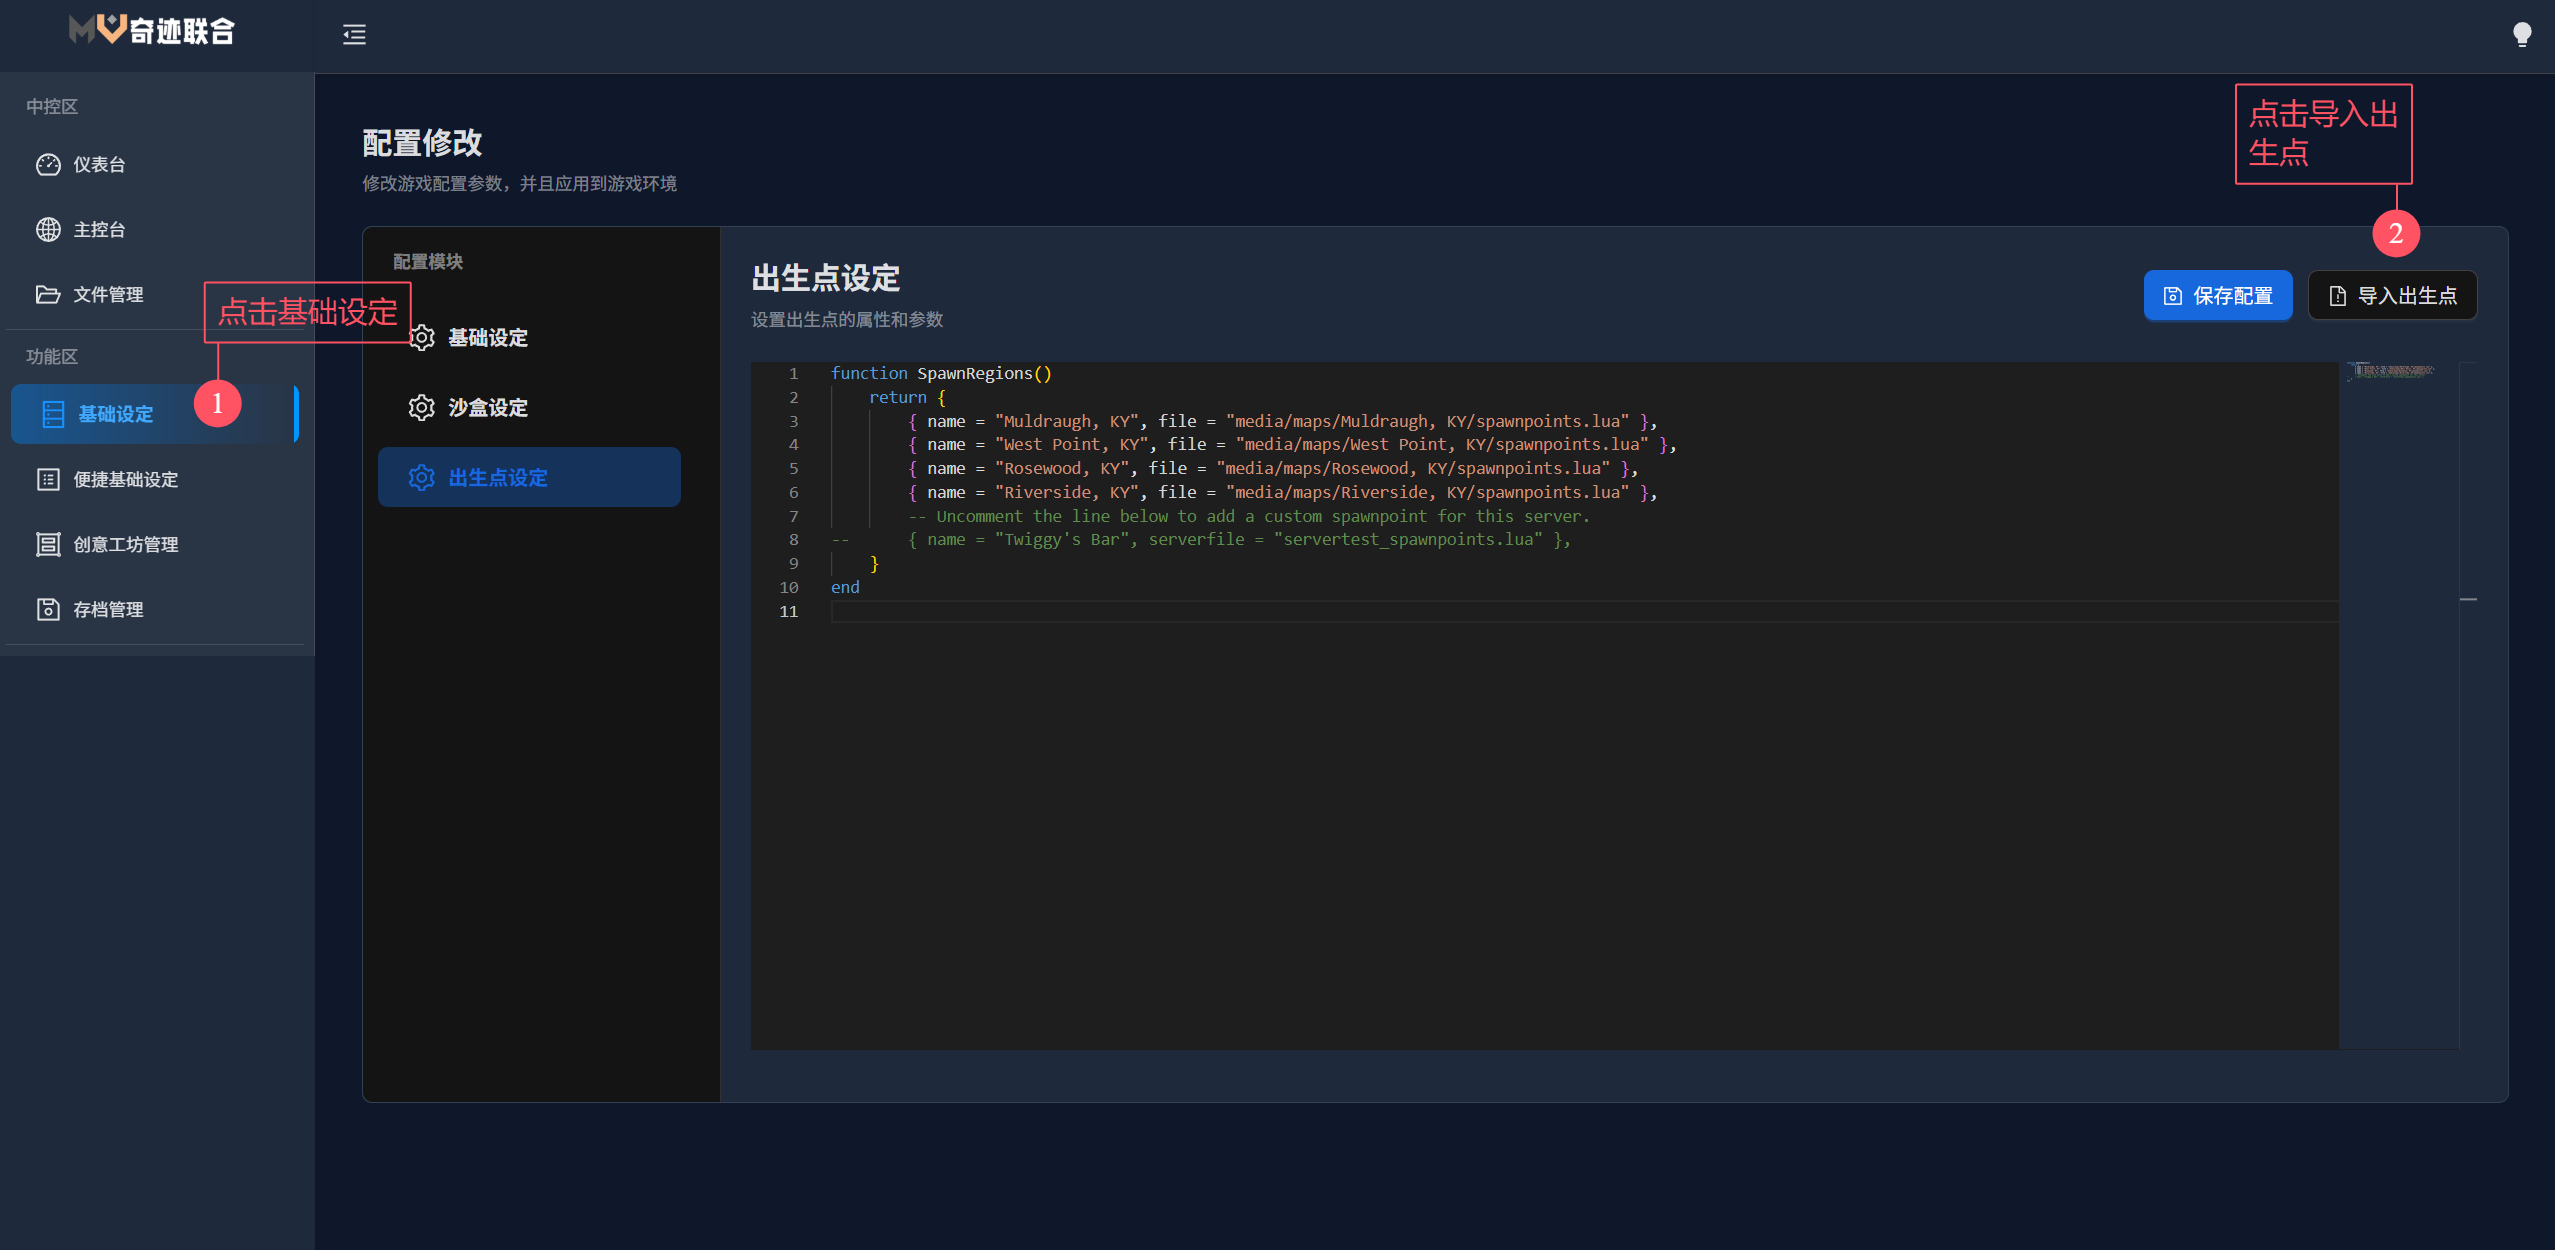Click the editor vertical scrollbar track
The width and height of the screenshot is (2555, 1250).
point(2468,800)
